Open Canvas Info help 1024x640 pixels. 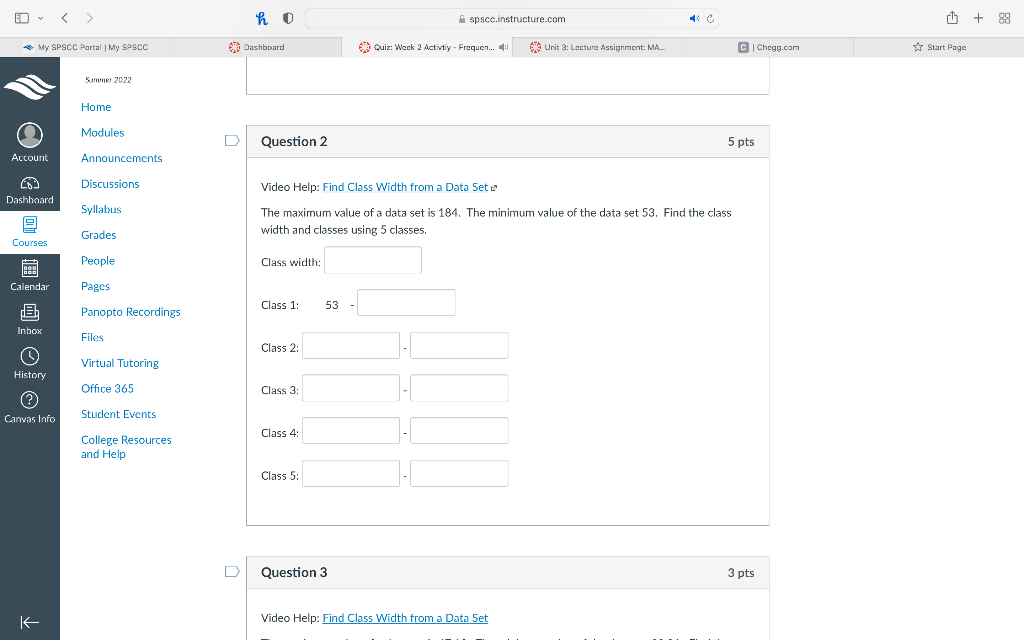tap(30, 408)
